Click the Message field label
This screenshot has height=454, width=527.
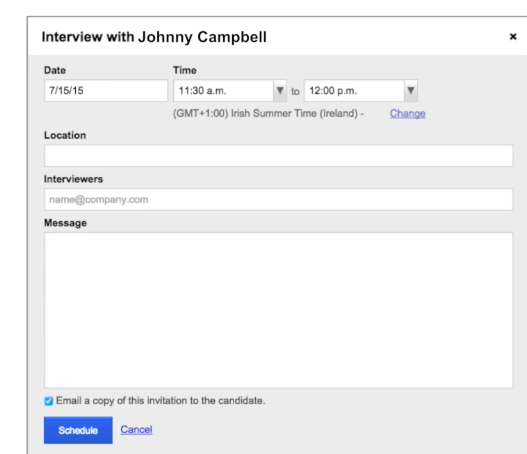[65, 223]
